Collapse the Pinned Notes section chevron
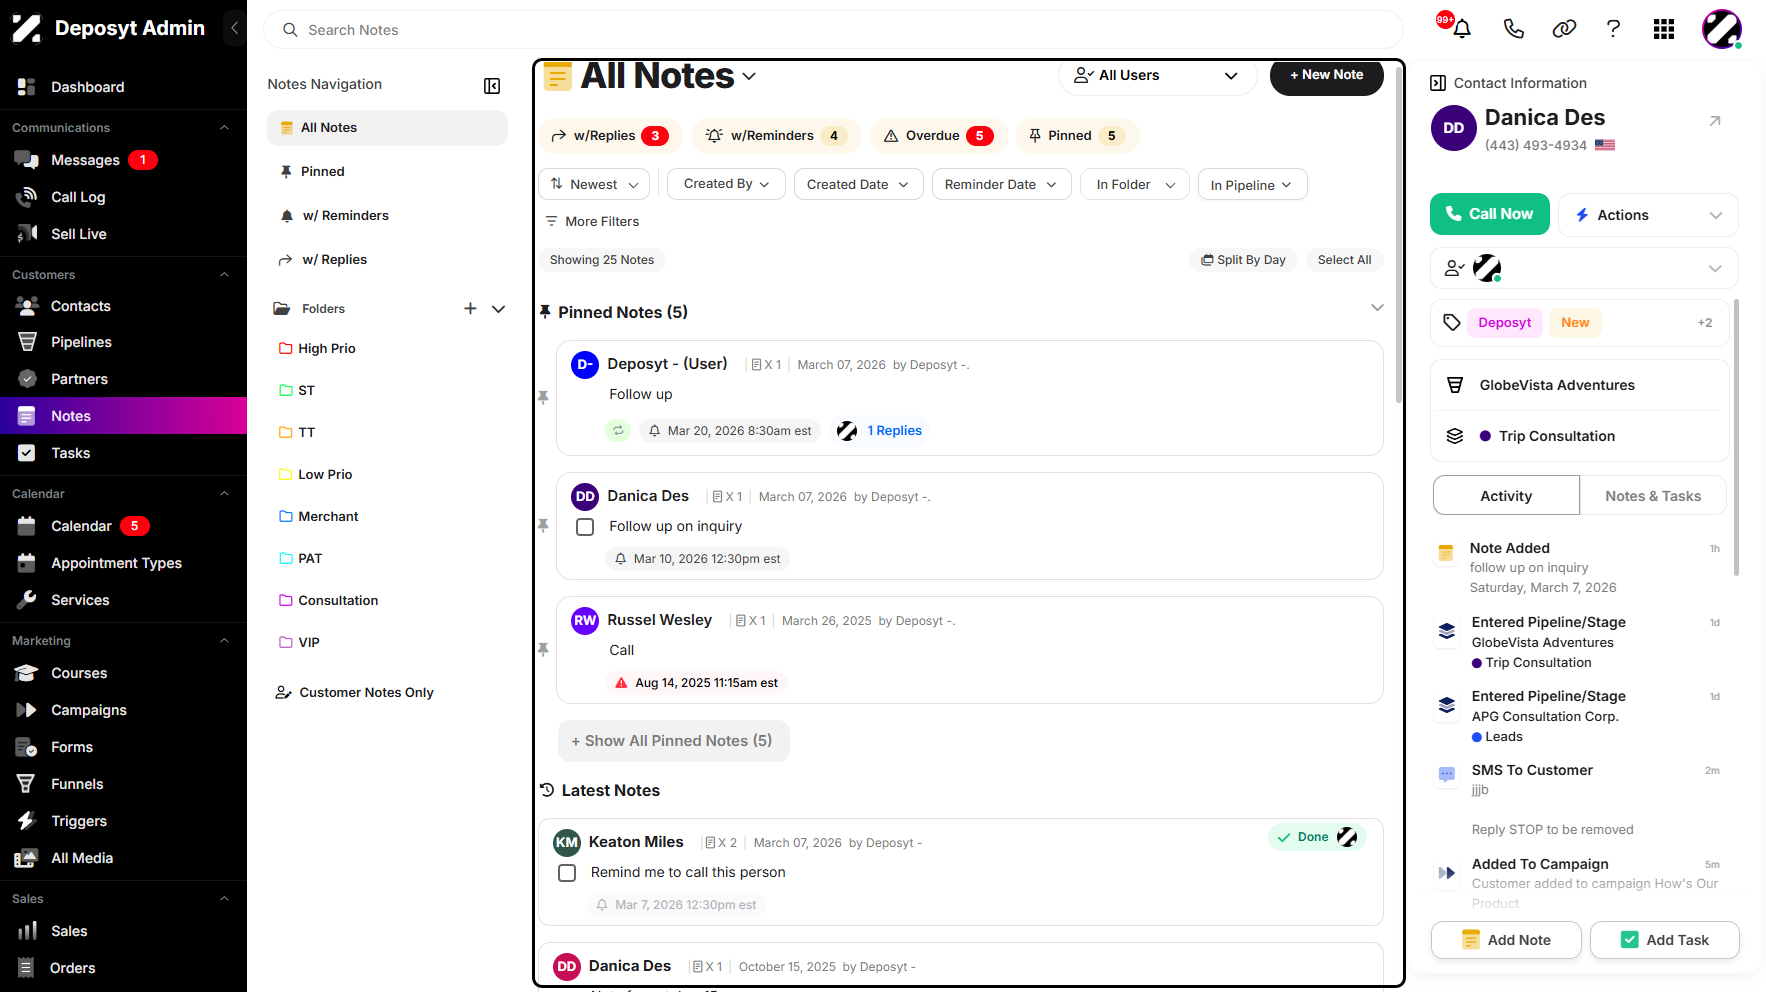This screenshot has width=1766, height=992. (1377, 307)
